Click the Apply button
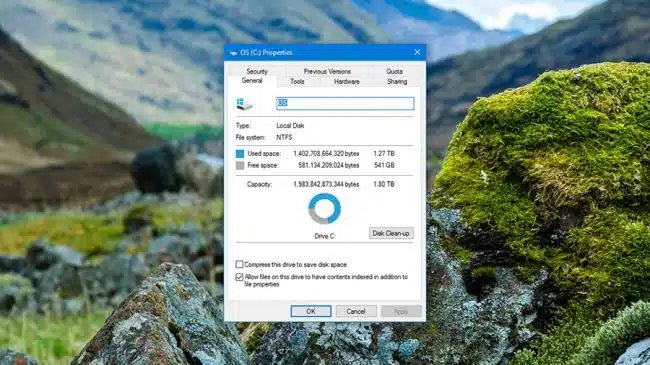The width and height of the screenshot is (650, 365). [x=401, y=311]
